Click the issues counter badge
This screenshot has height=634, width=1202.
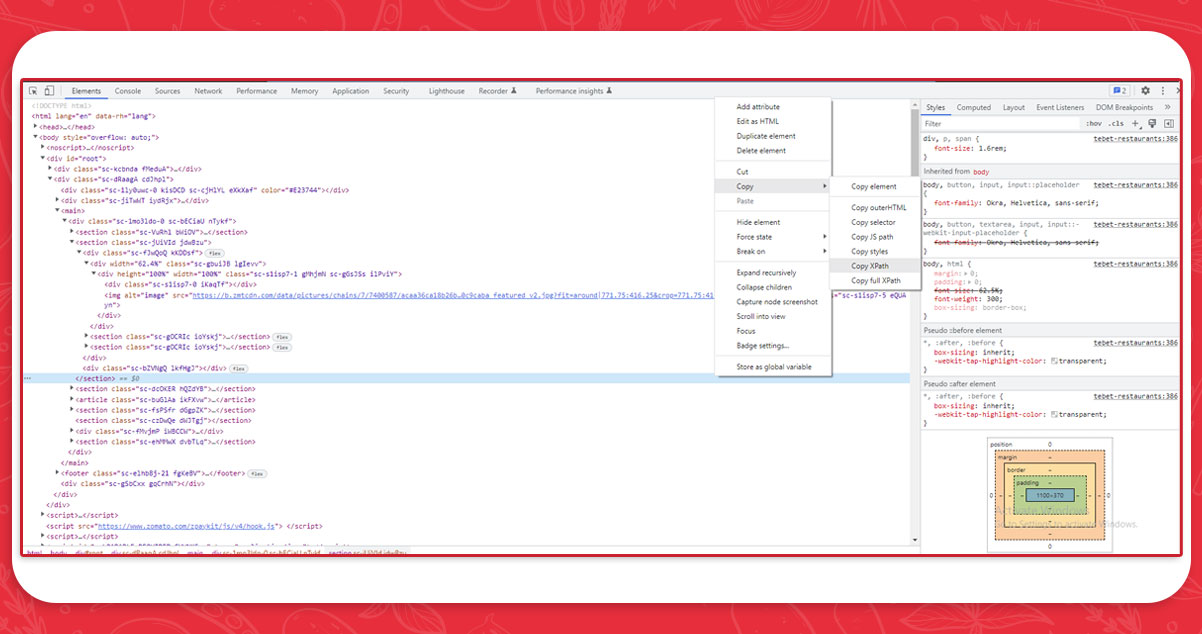[1119, 91]
